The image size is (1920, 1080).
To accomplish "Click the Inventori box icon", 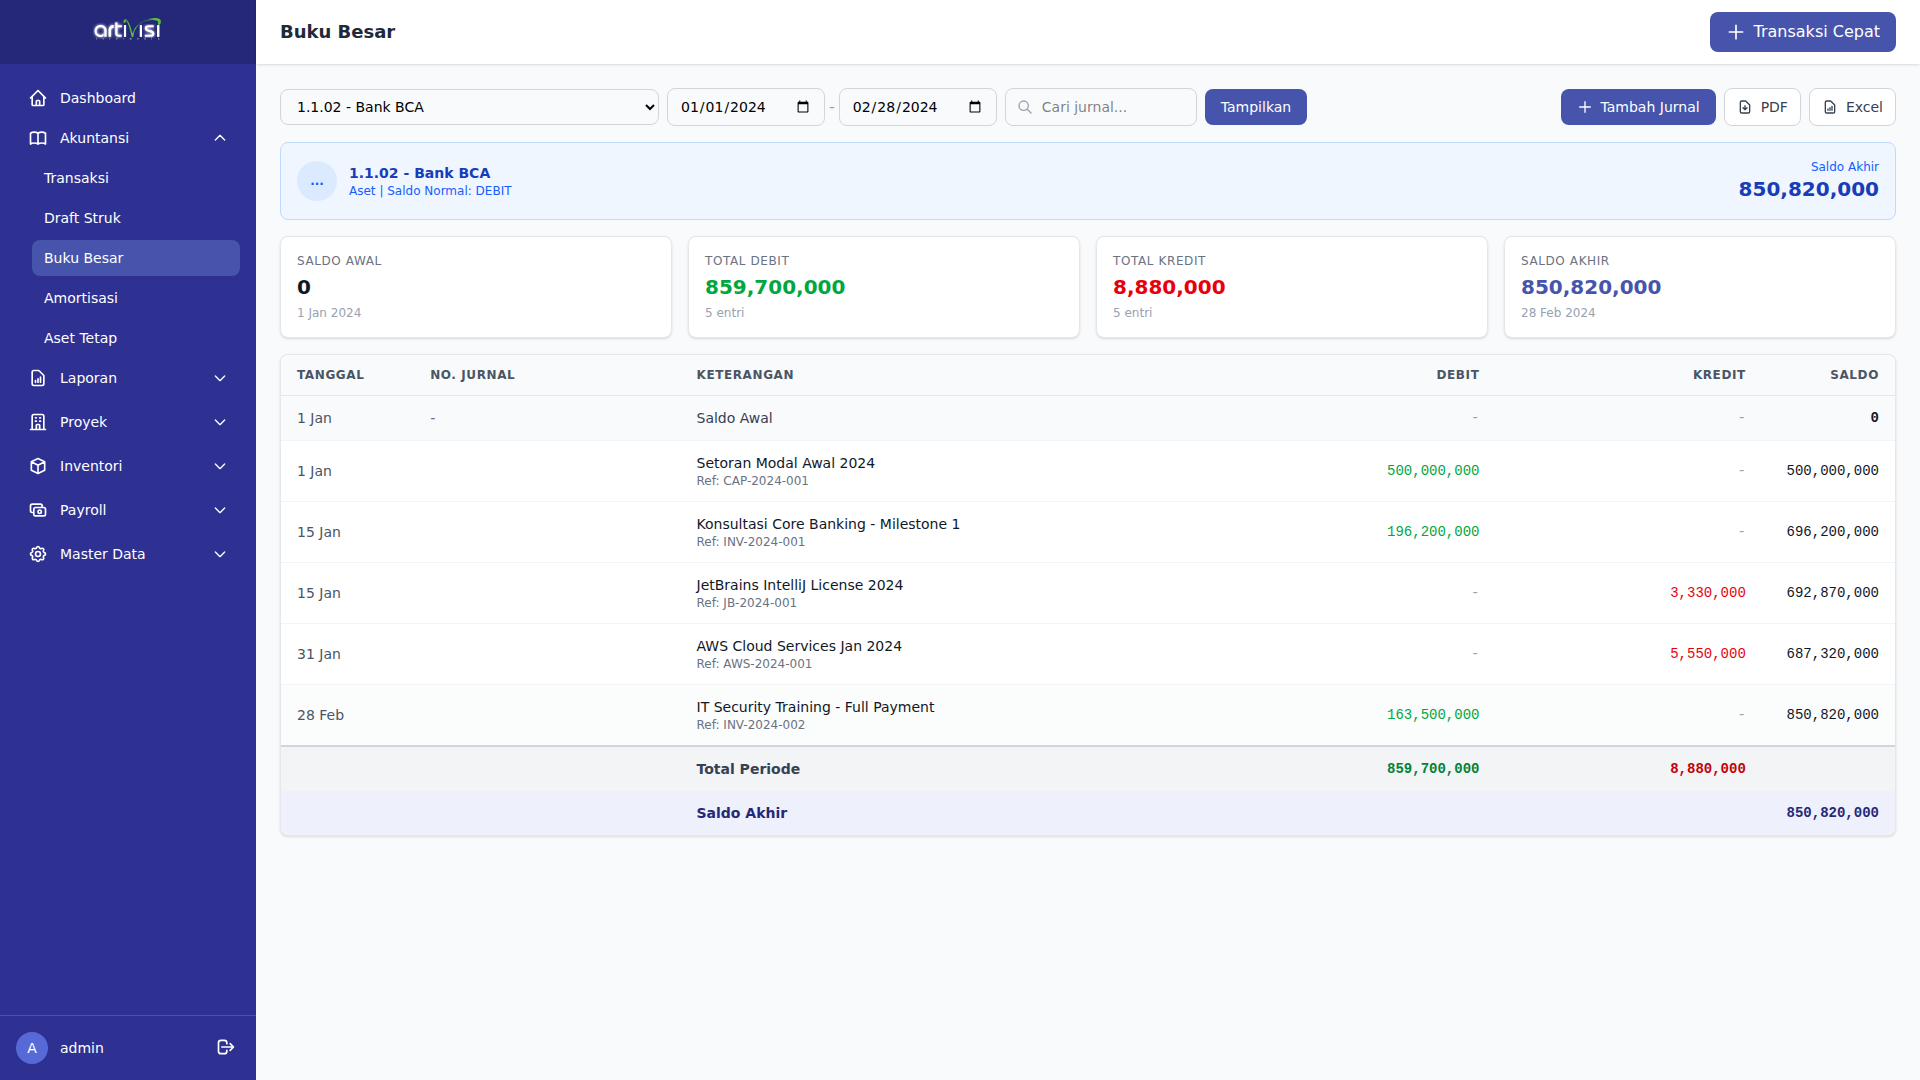I will (38, 466).
